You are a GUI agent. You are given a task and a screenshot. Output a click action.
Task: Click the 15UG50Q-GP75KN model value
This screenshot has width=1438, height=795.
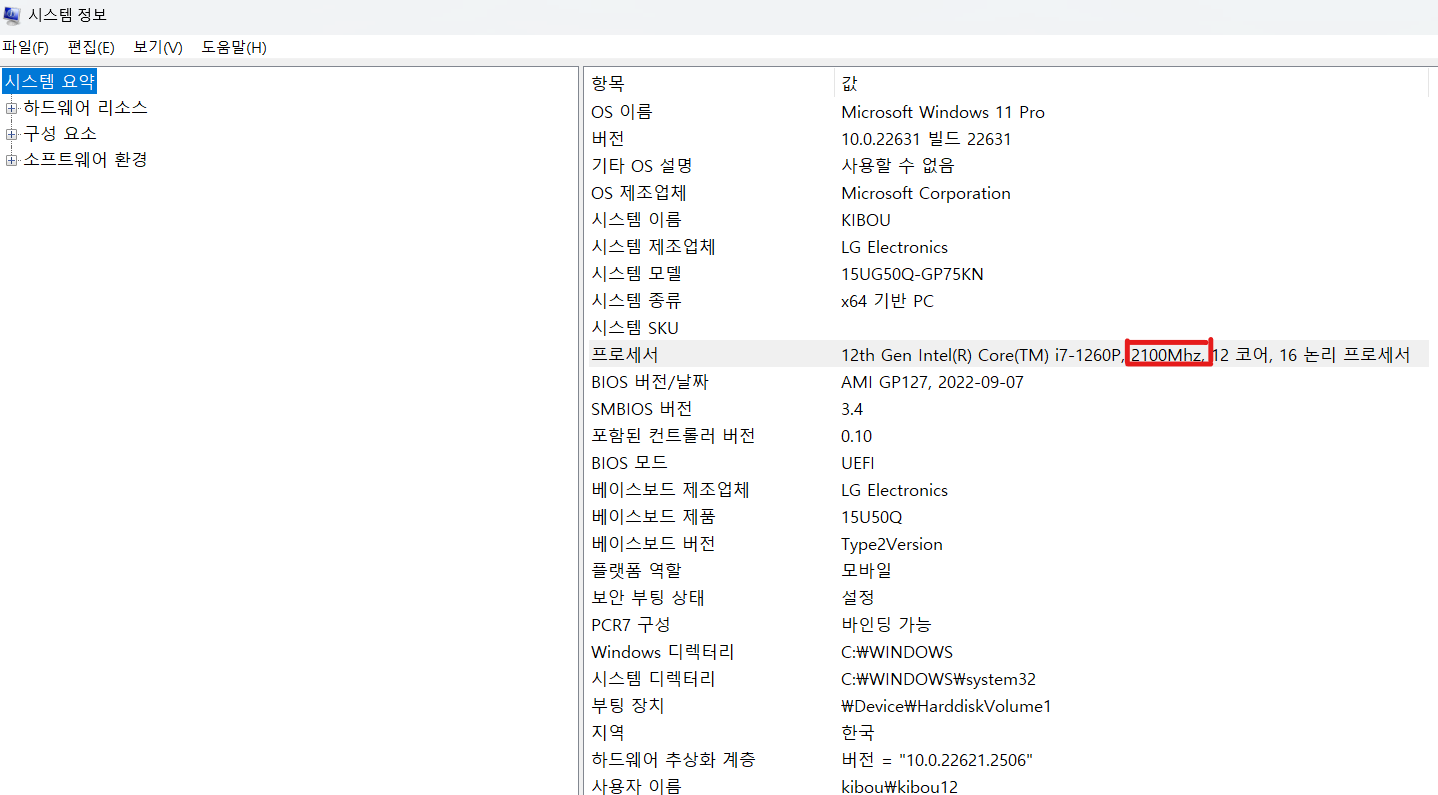(x=912, y=274)
